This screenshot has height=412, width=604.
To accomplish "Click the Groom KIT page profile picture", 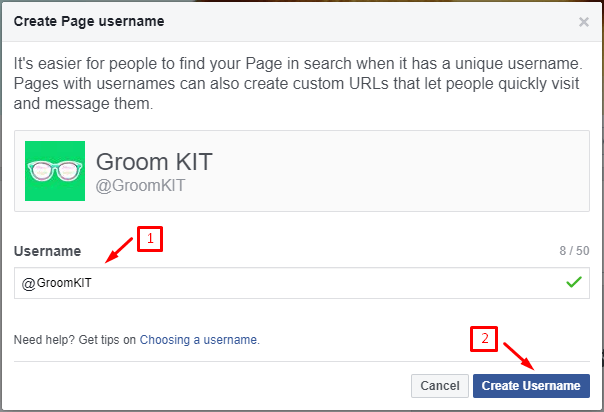I will click(x=55, y=171).
